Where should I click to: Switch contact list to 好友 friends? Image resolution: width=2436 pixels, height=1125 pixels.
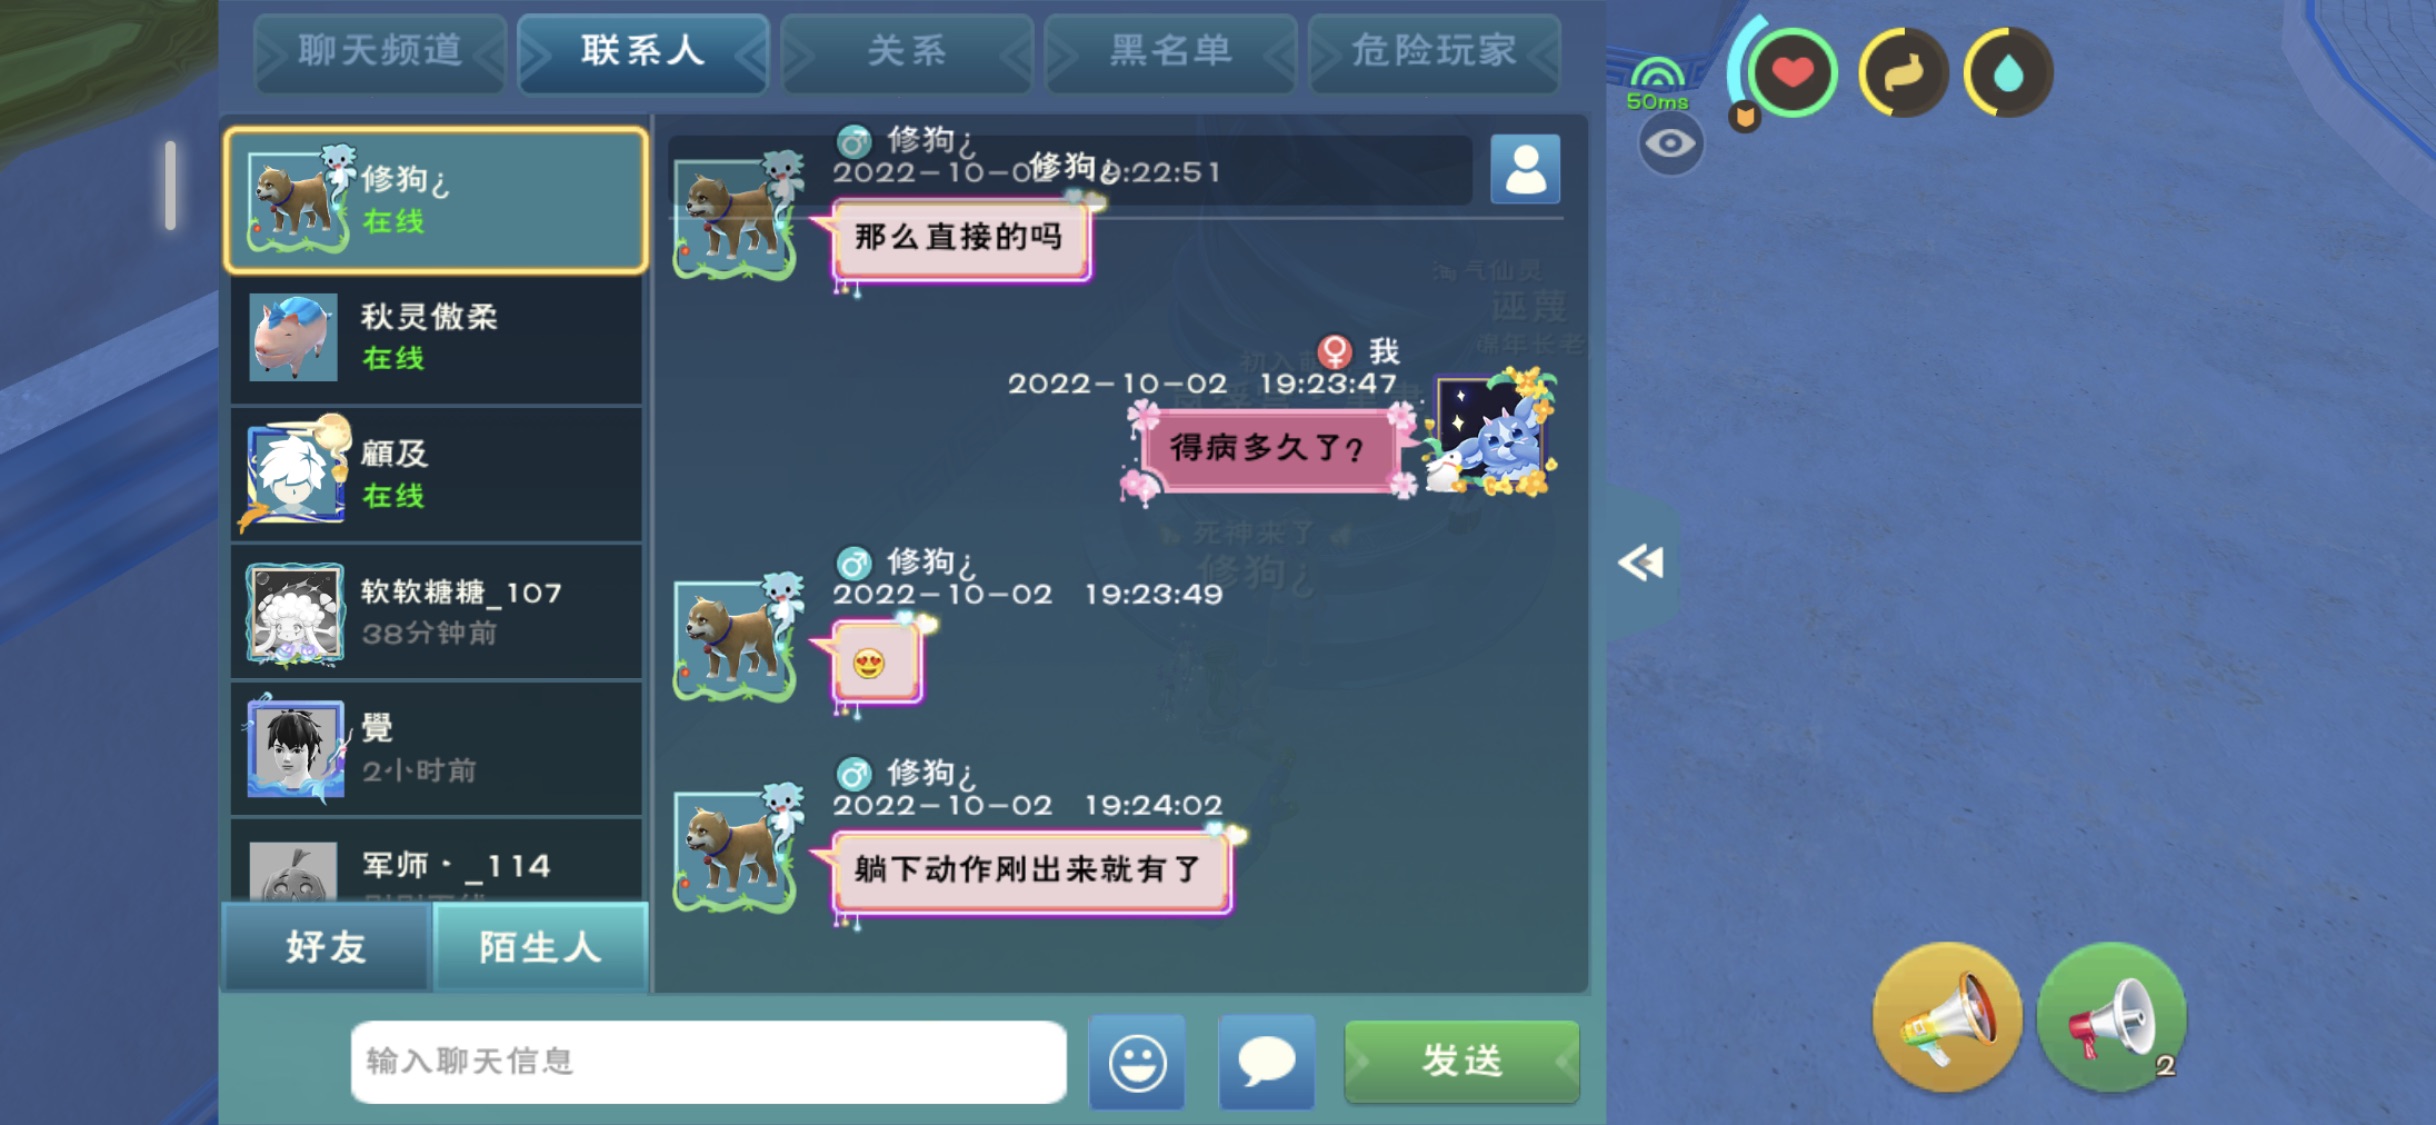pyautogui.click(x=326, y=946)
